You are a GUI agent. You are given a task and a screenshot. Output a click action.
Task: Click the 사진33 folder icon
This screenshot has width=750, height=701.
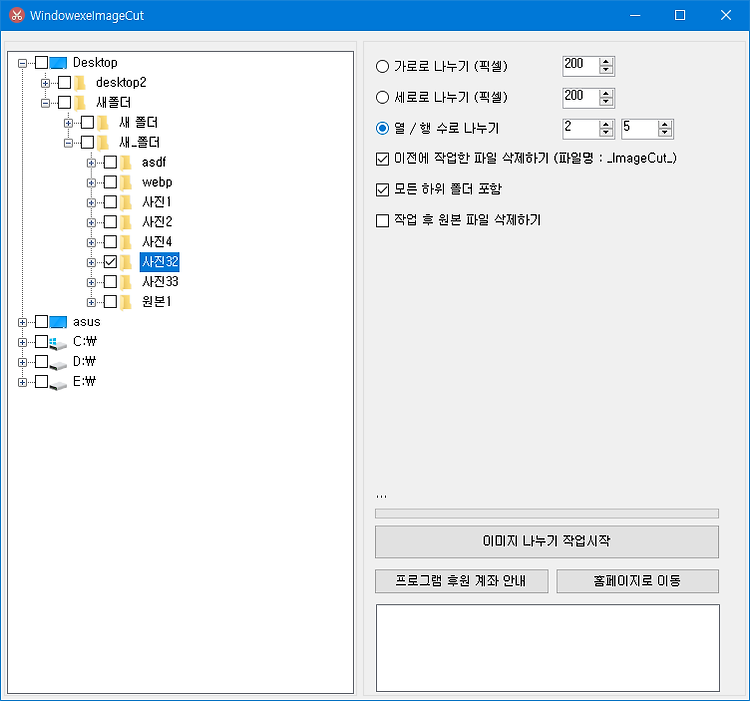click(126, 282)
